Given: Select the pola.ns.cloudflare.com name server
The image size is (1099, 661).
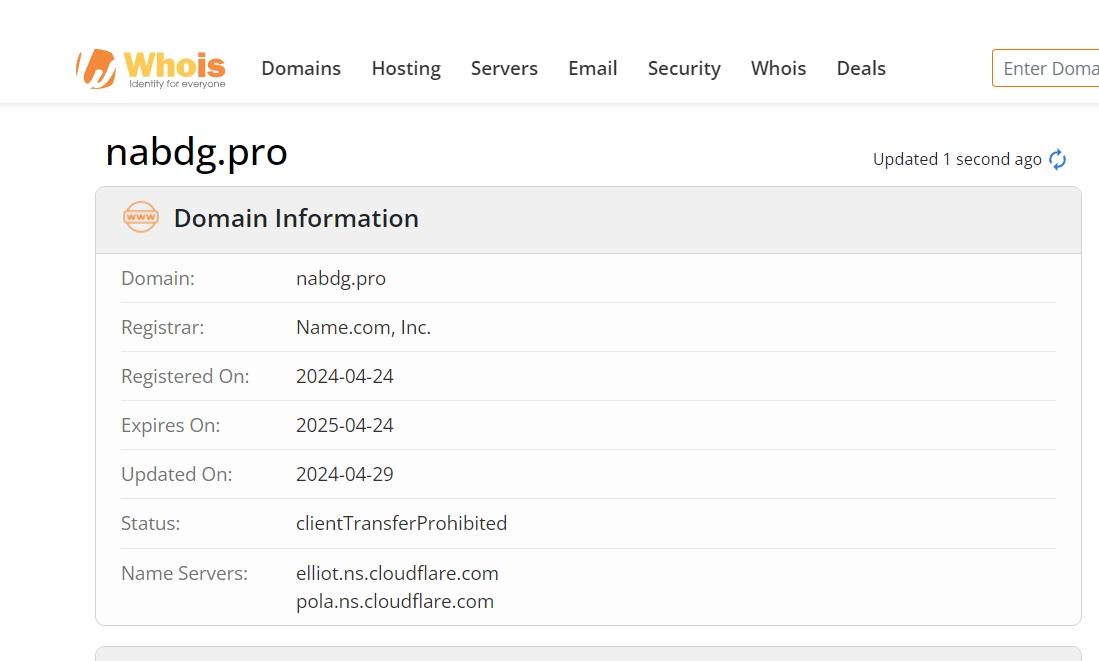Looking at the screenshot, I should [x=395, y=601].
